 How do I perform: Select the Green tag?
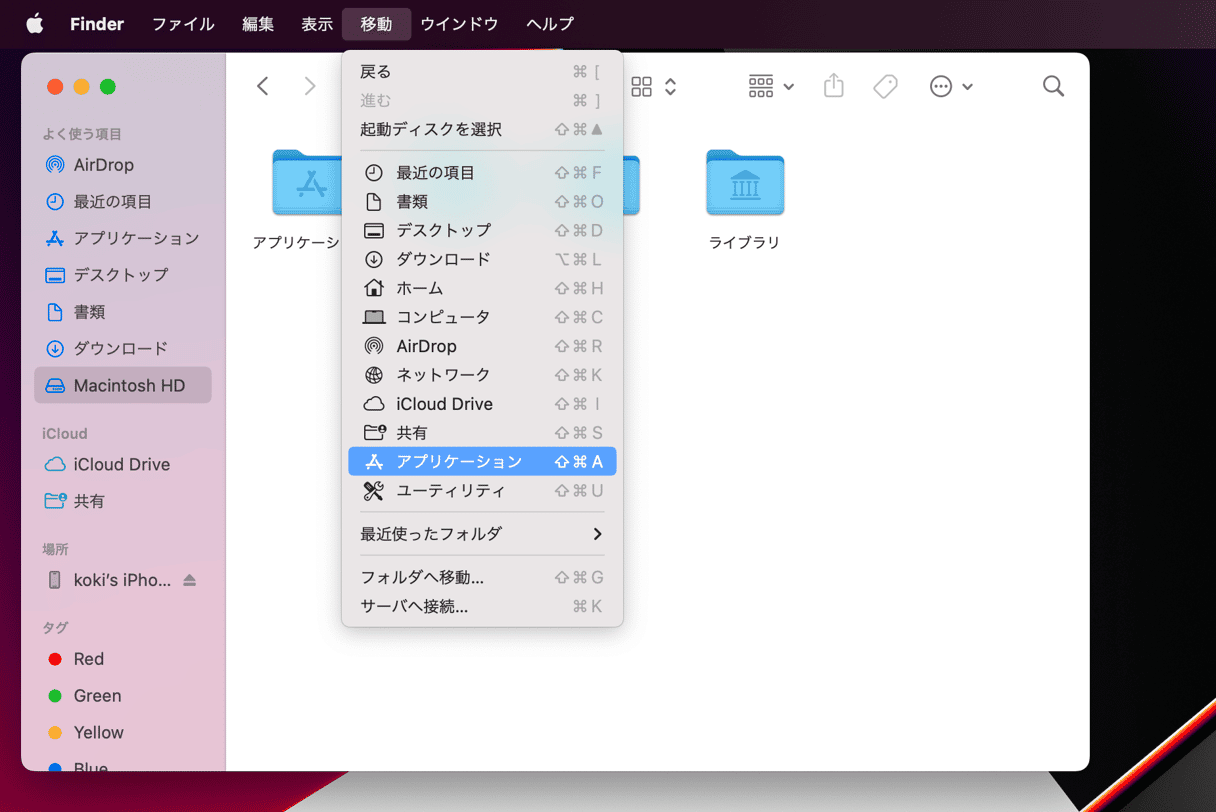(123, 696)
